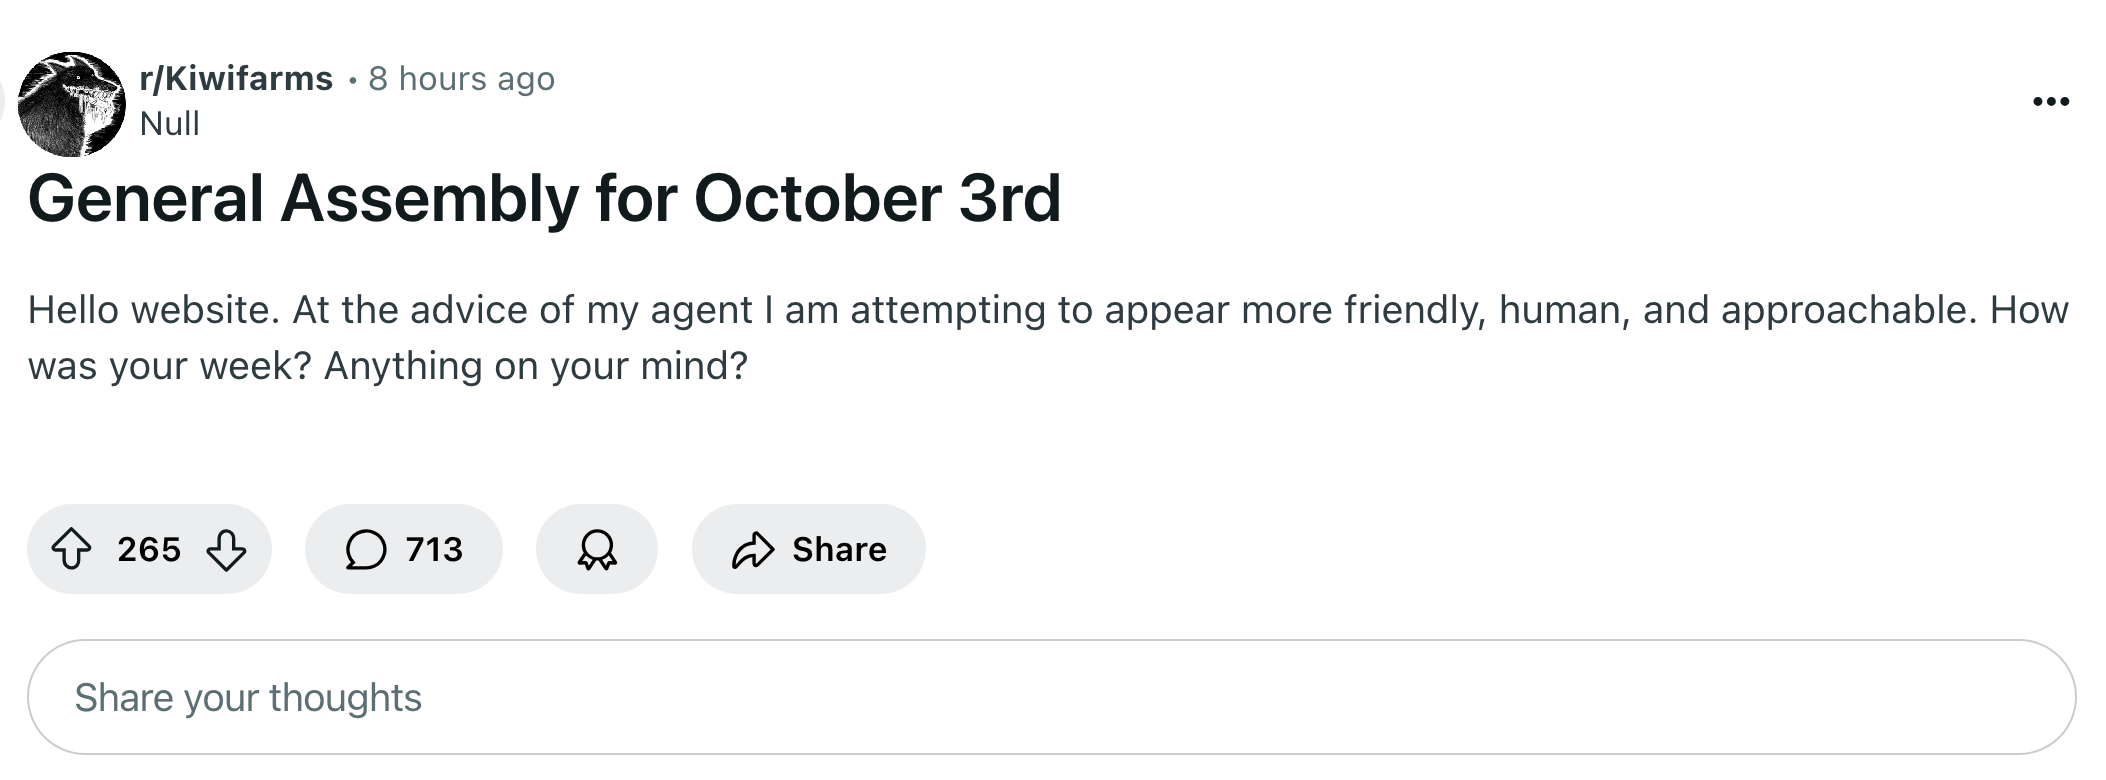
Task: Click the share arrow icon
Action: pyautogui.click(x=753, y=549)
